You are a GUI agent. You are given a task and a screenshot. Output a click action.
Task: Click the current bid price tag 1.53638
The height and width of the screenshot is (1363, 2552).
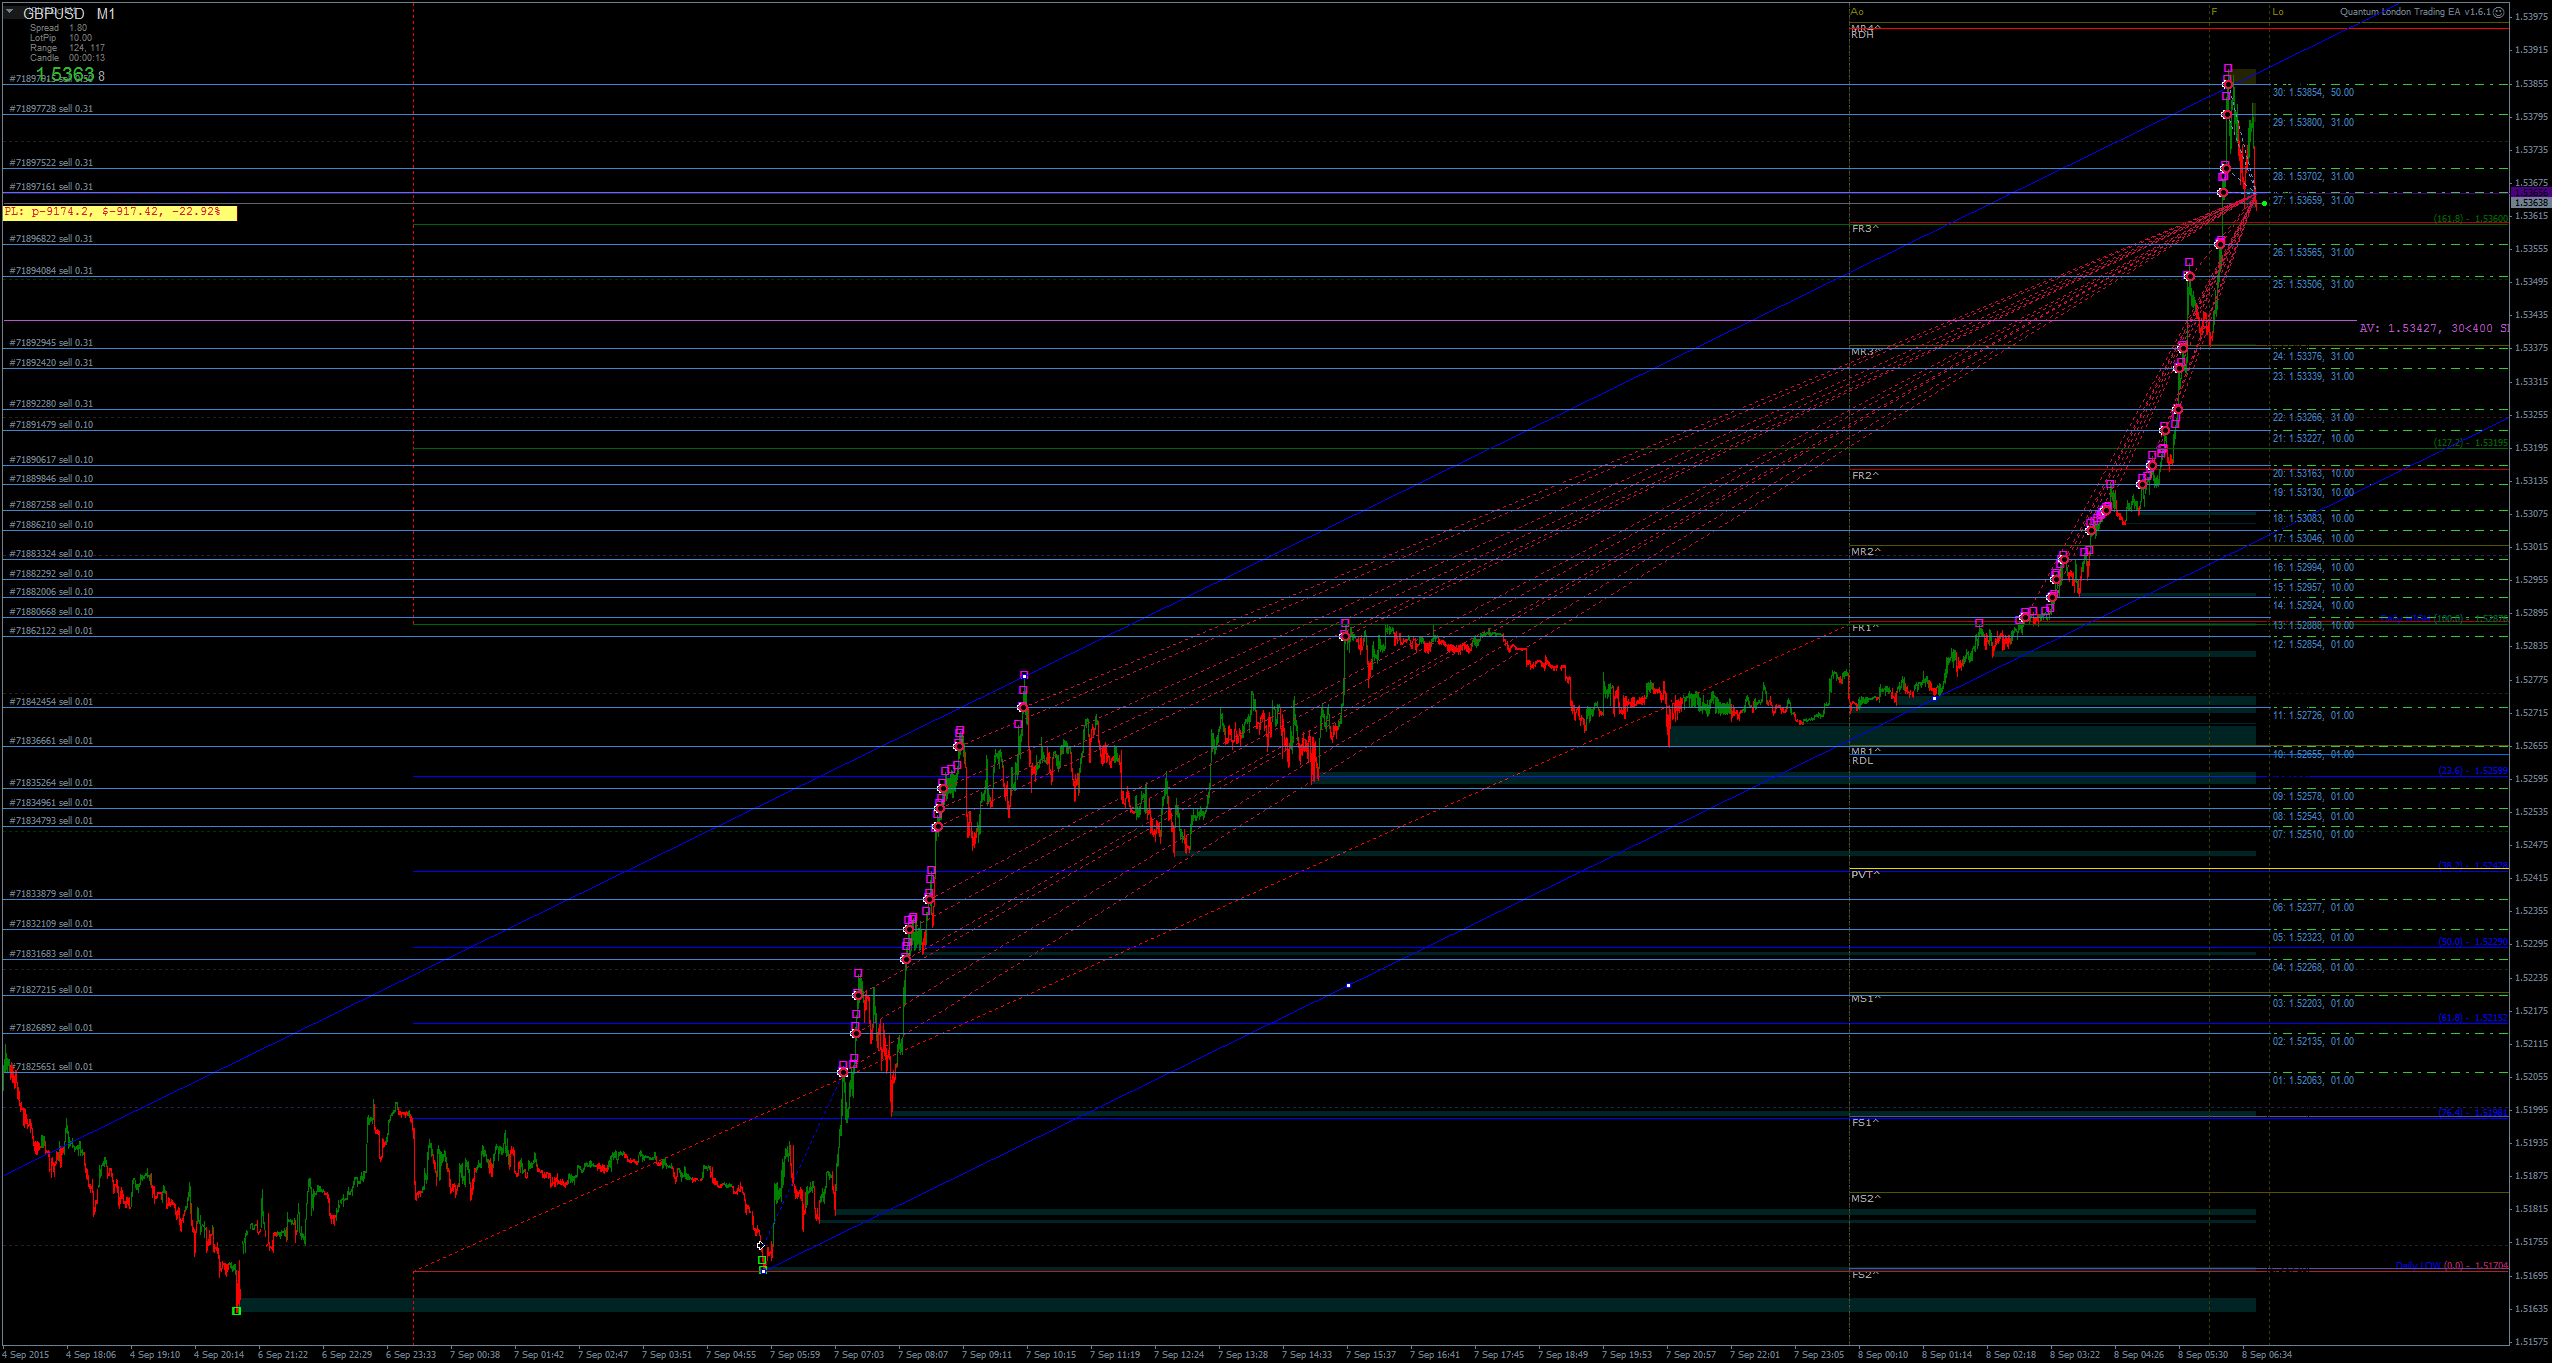2530,203
